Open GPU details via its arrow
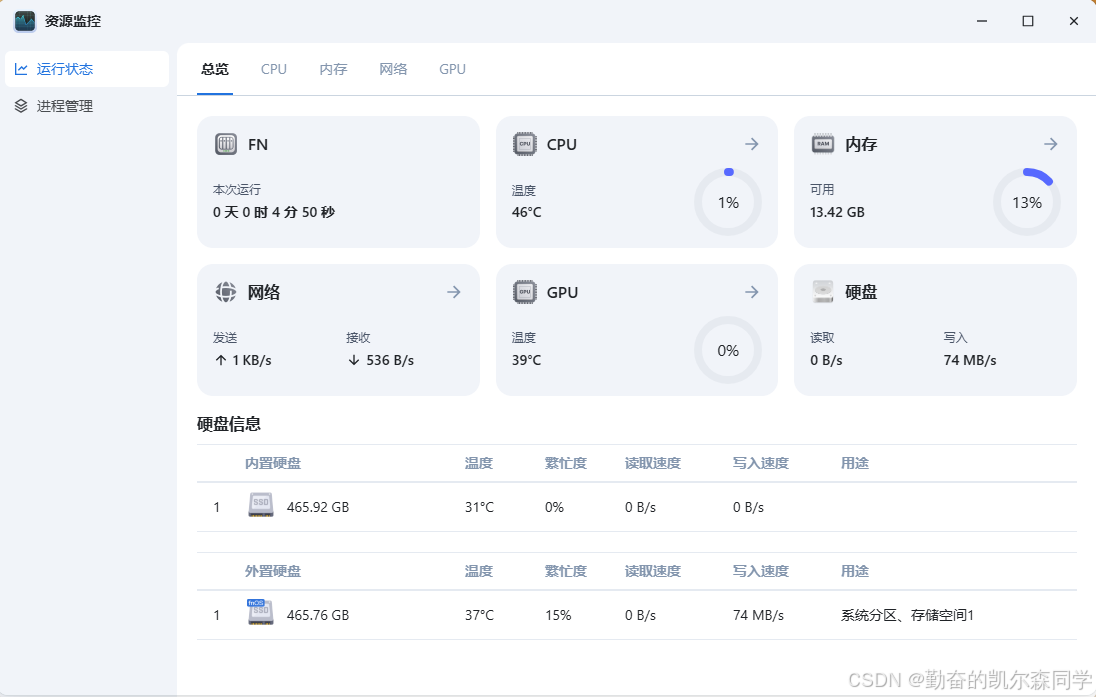This screenshot has height=697, width=1096. pyautogui.click(x=751, y=292)
